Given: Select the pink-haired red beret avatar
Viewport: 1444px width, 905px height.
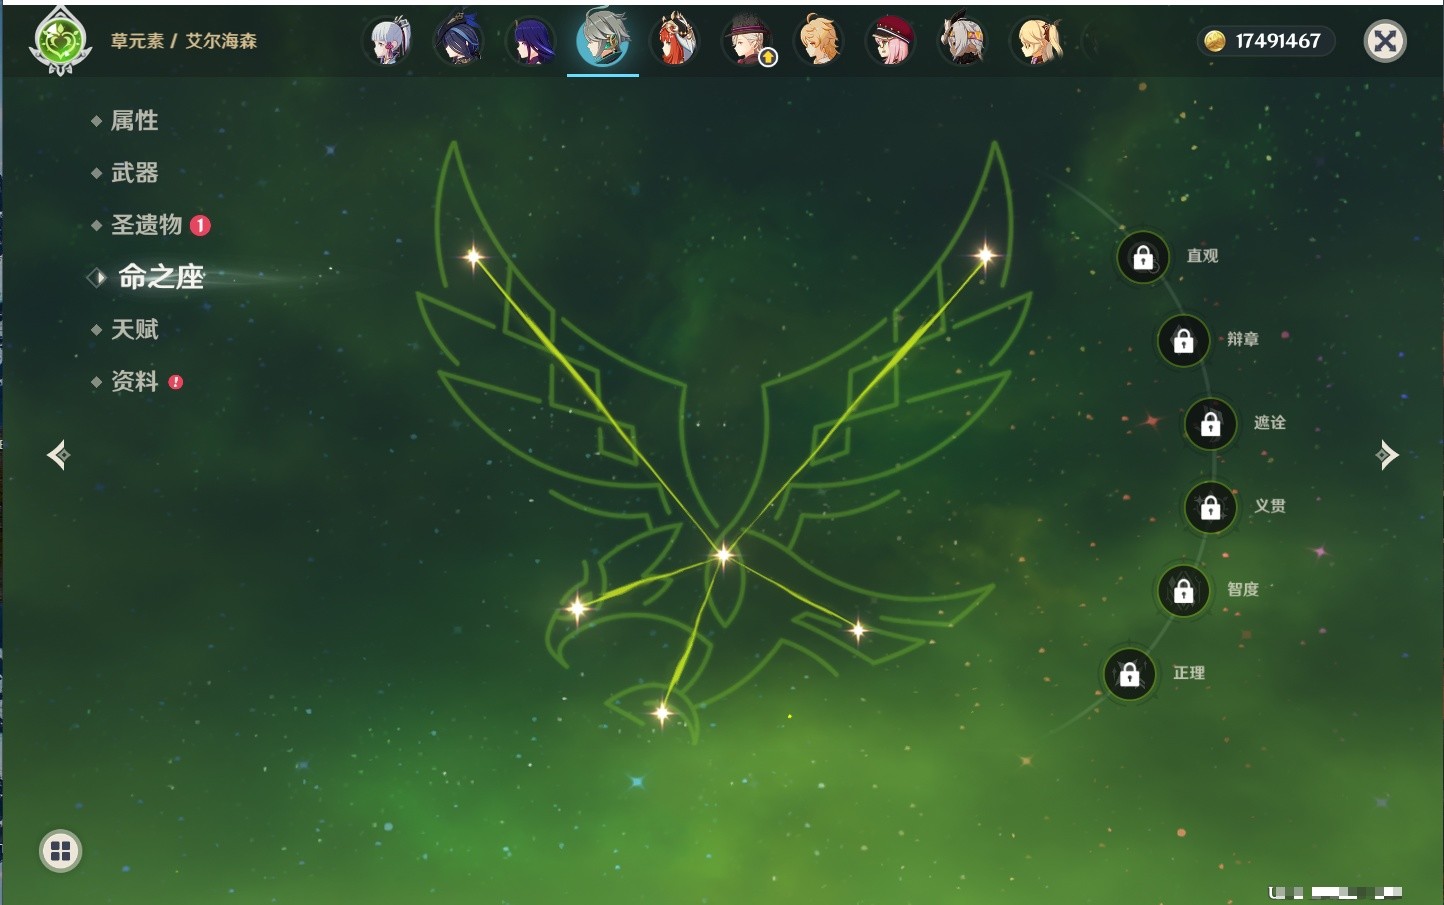Looking at the screenshot, I should click(891, 42).
